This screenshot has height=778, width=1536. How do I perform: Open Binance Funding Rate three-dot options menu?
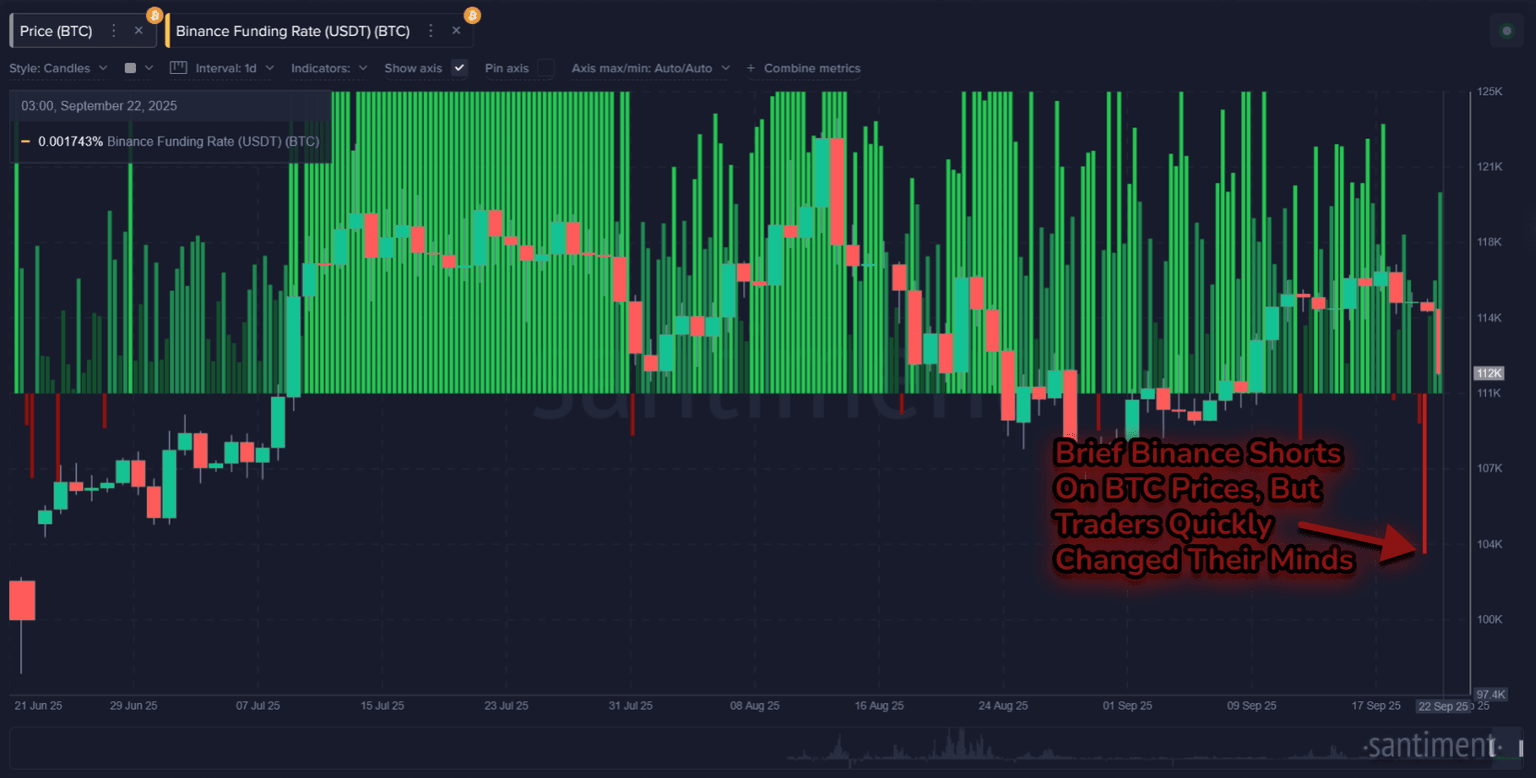coord(431,31)
